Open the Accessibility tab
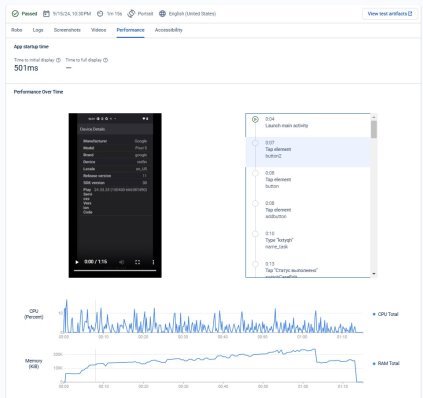This screenshot has height=398, width=423. pos(168,30)
